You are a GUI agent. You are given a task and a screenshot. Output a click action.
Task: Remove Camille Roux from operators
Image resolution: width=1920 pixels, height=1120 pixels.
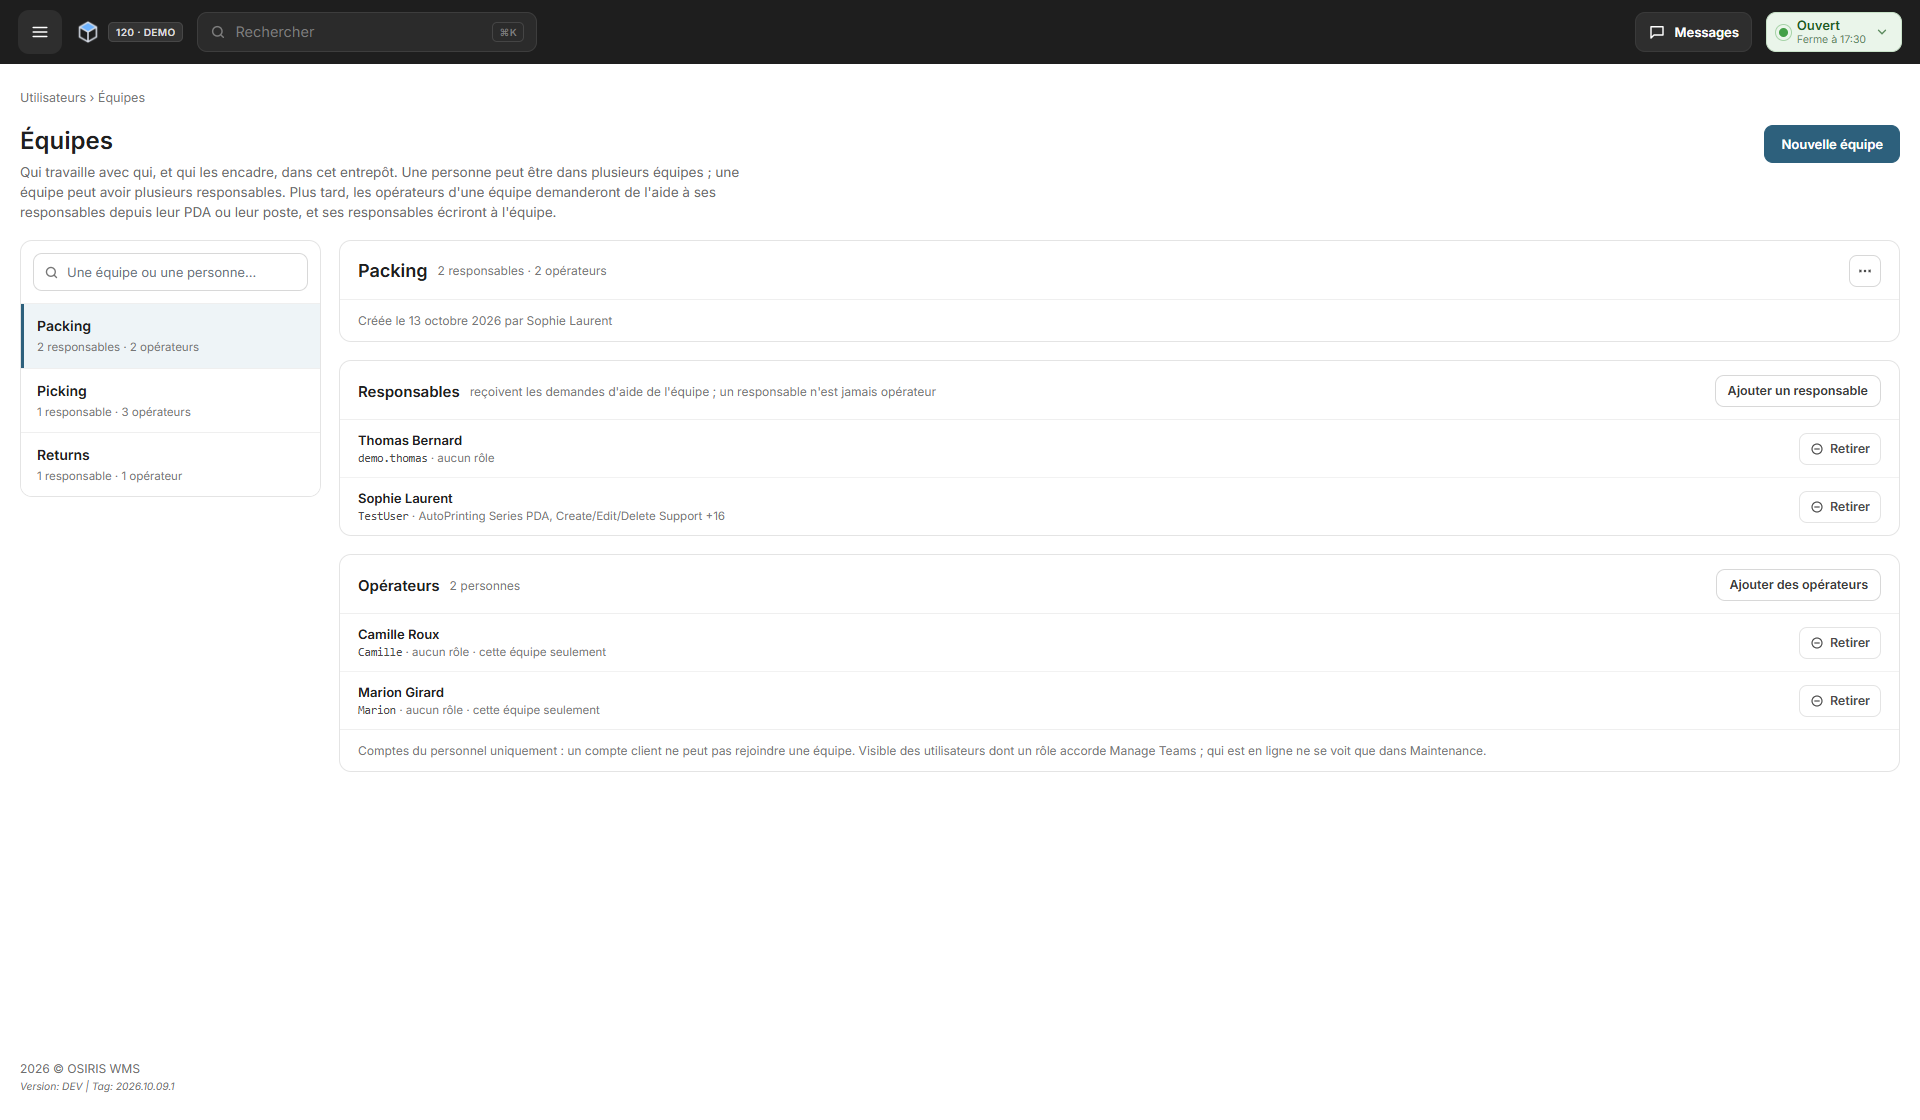[x=1839, y=643]
